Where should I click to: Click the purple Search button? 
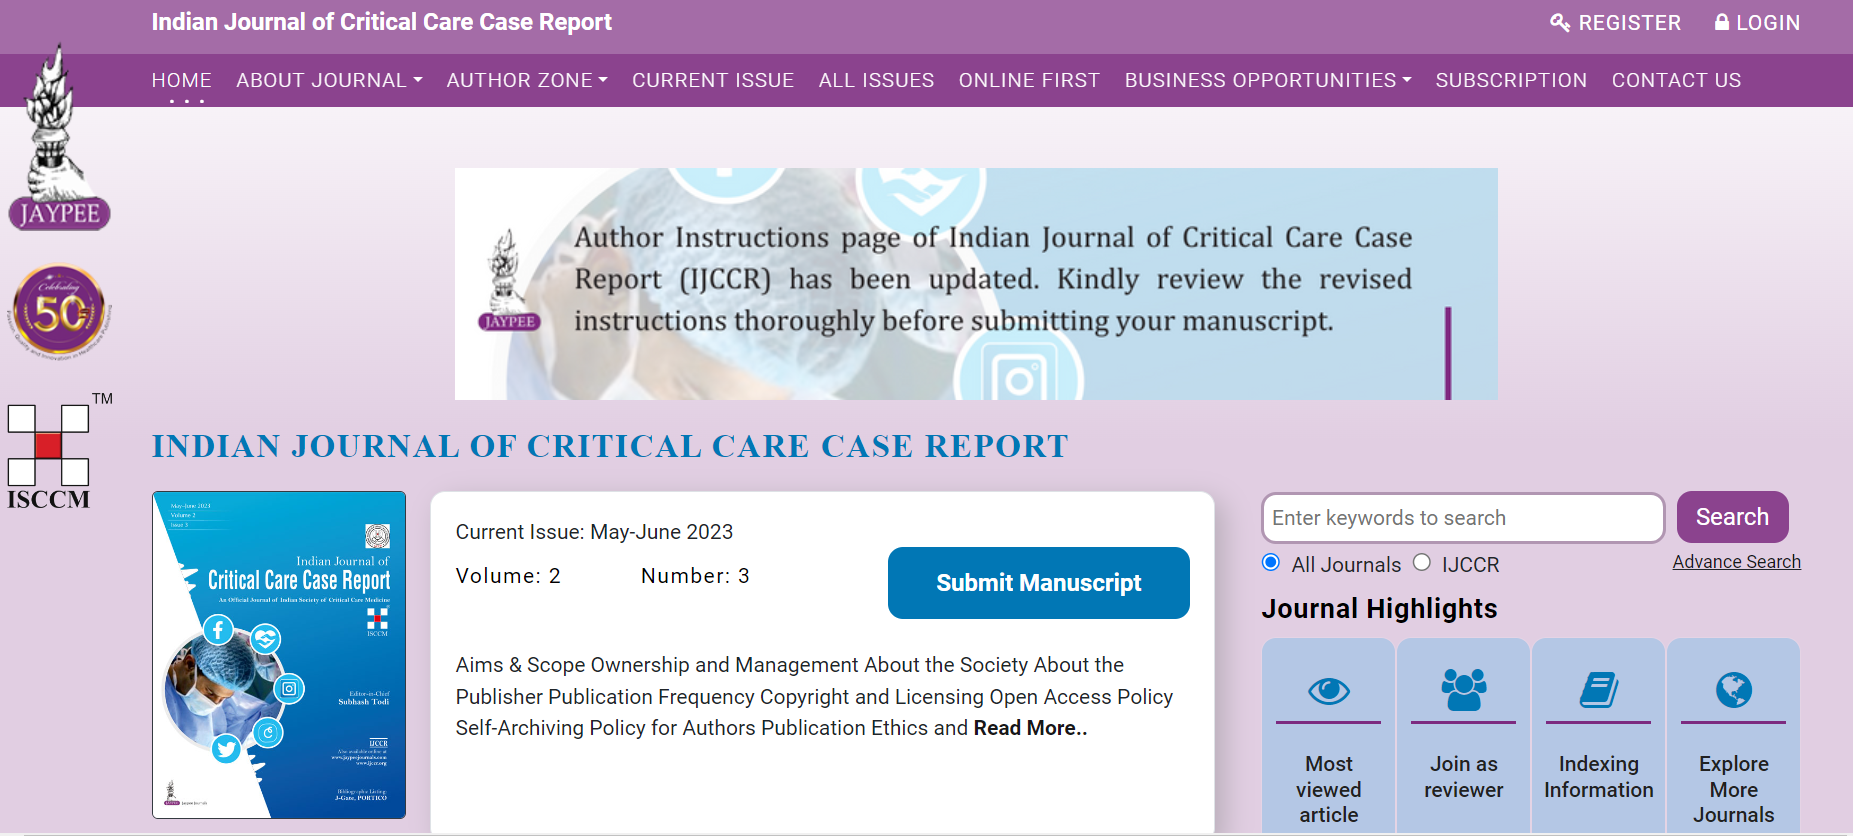tap(1732, 517)
